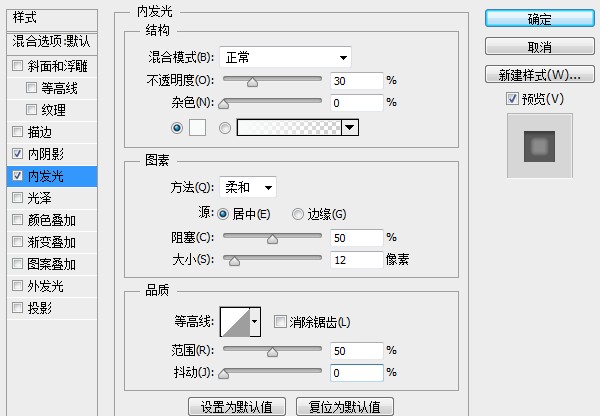The width and height of the screenshot is (600, 416).
Task: Click the 杂色 value field
Action: point(357,103)
